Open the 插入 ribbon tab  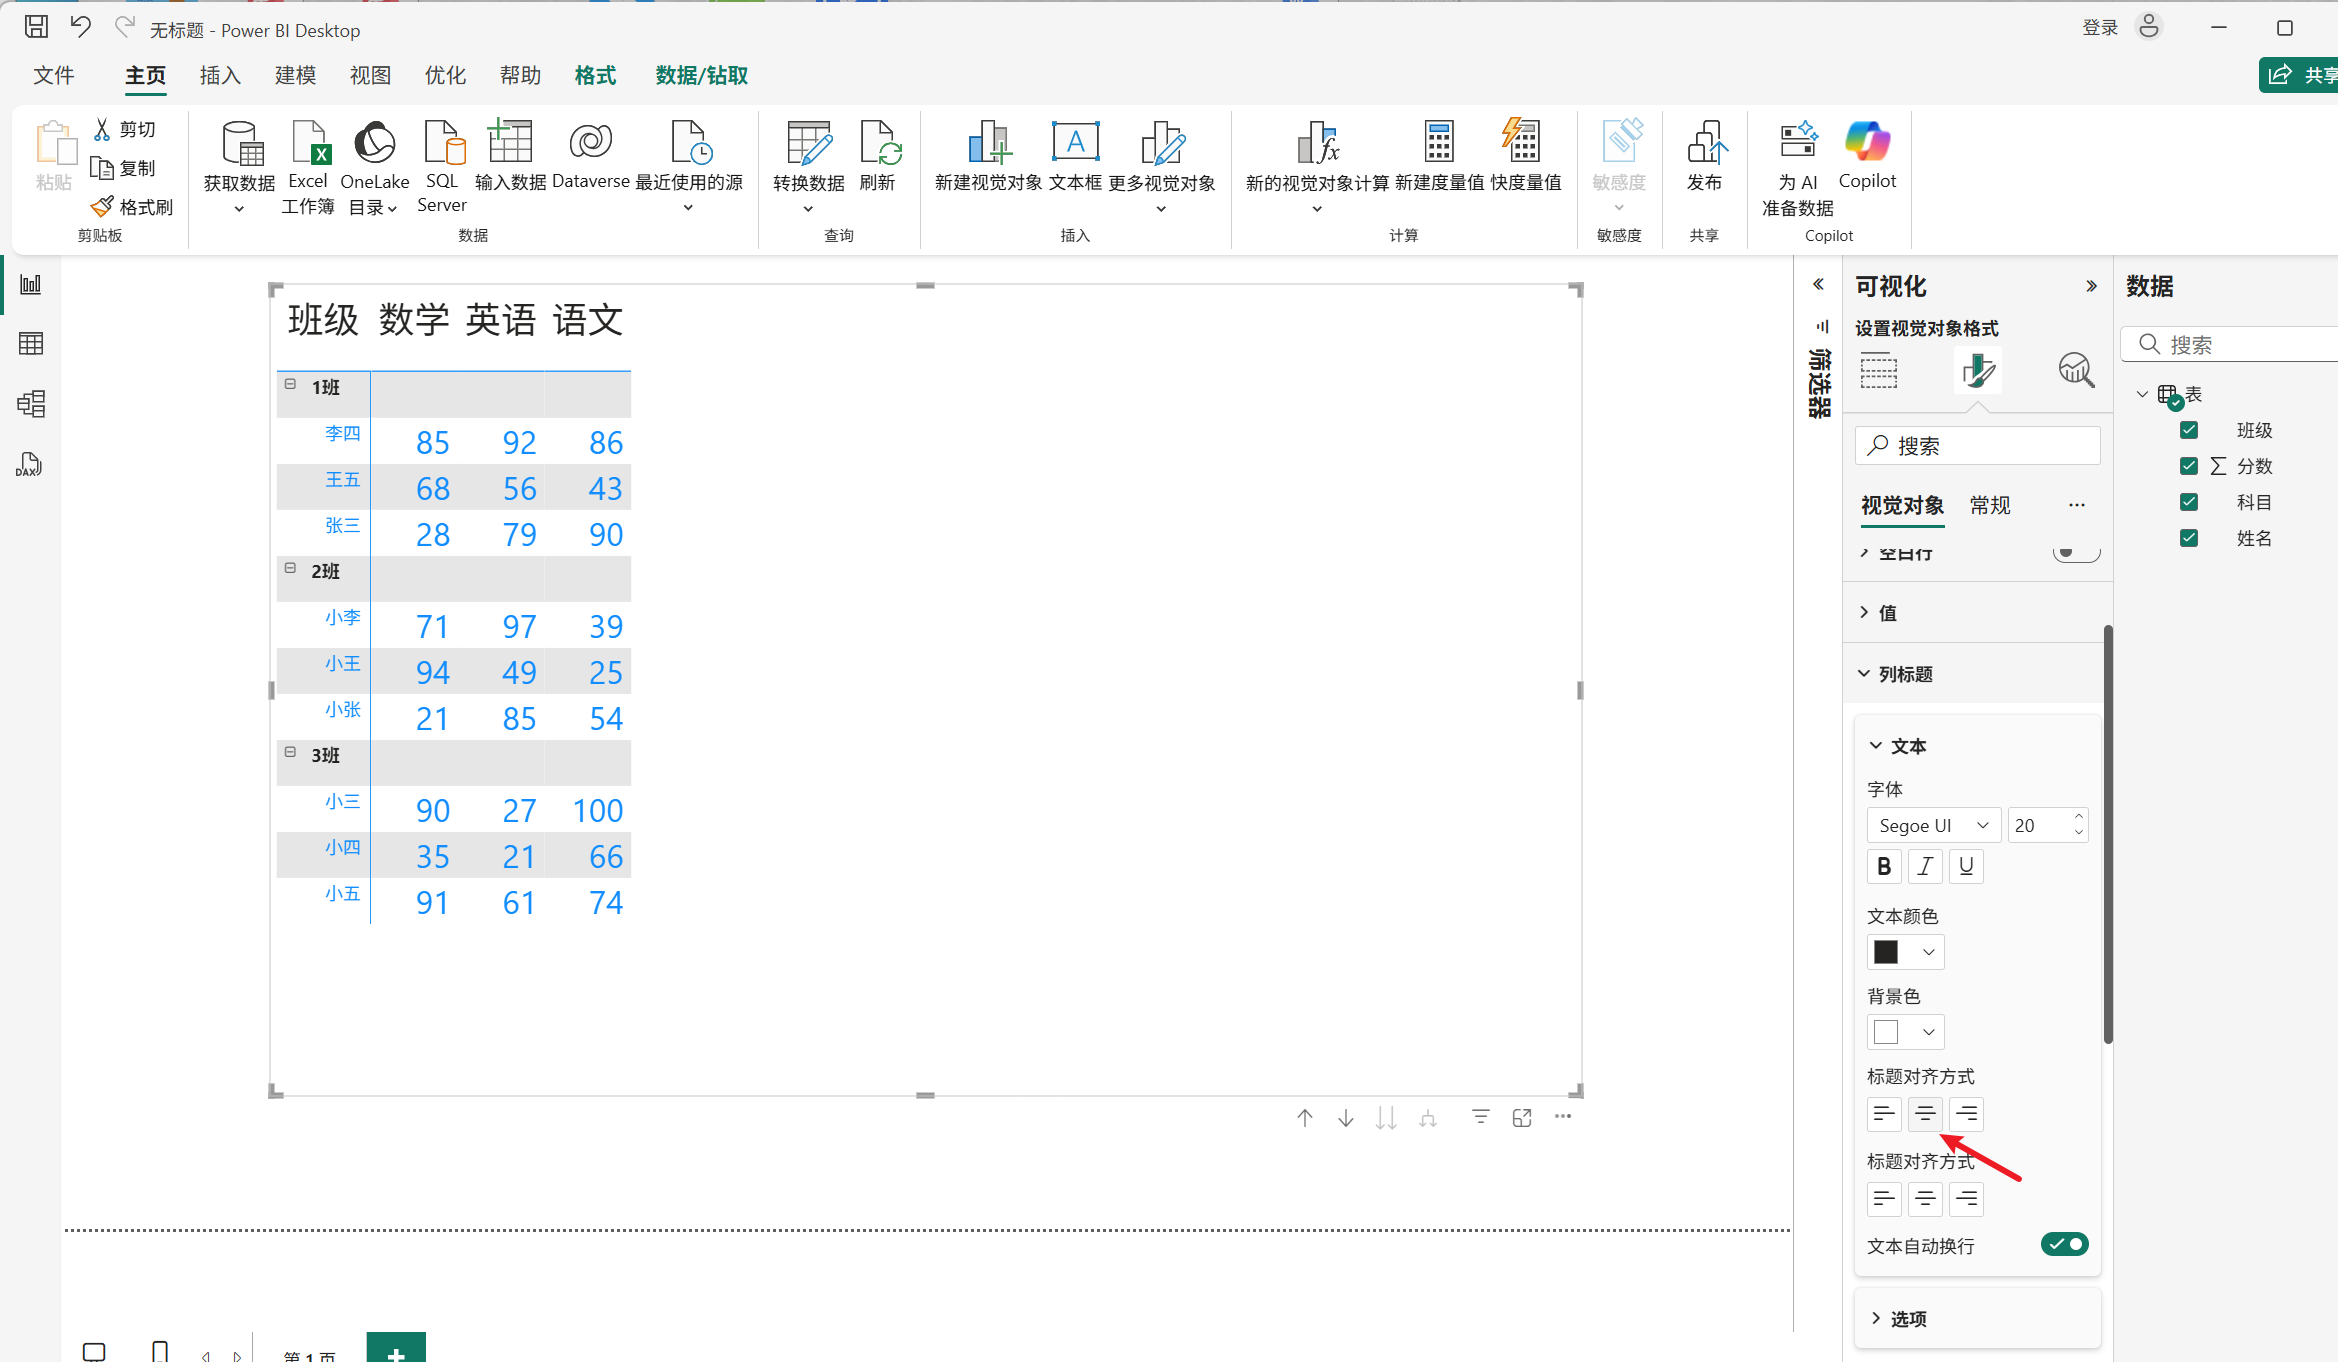pyautogui.click(x=220, y=76)
